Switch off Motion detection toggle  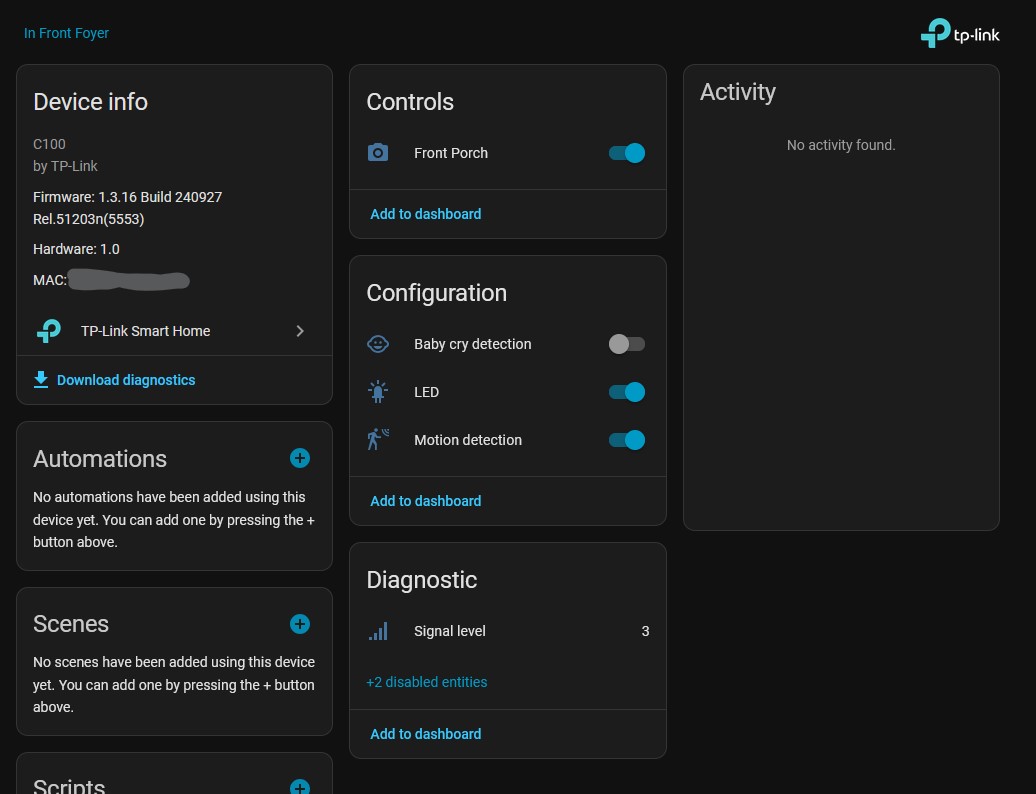(627, 440)
